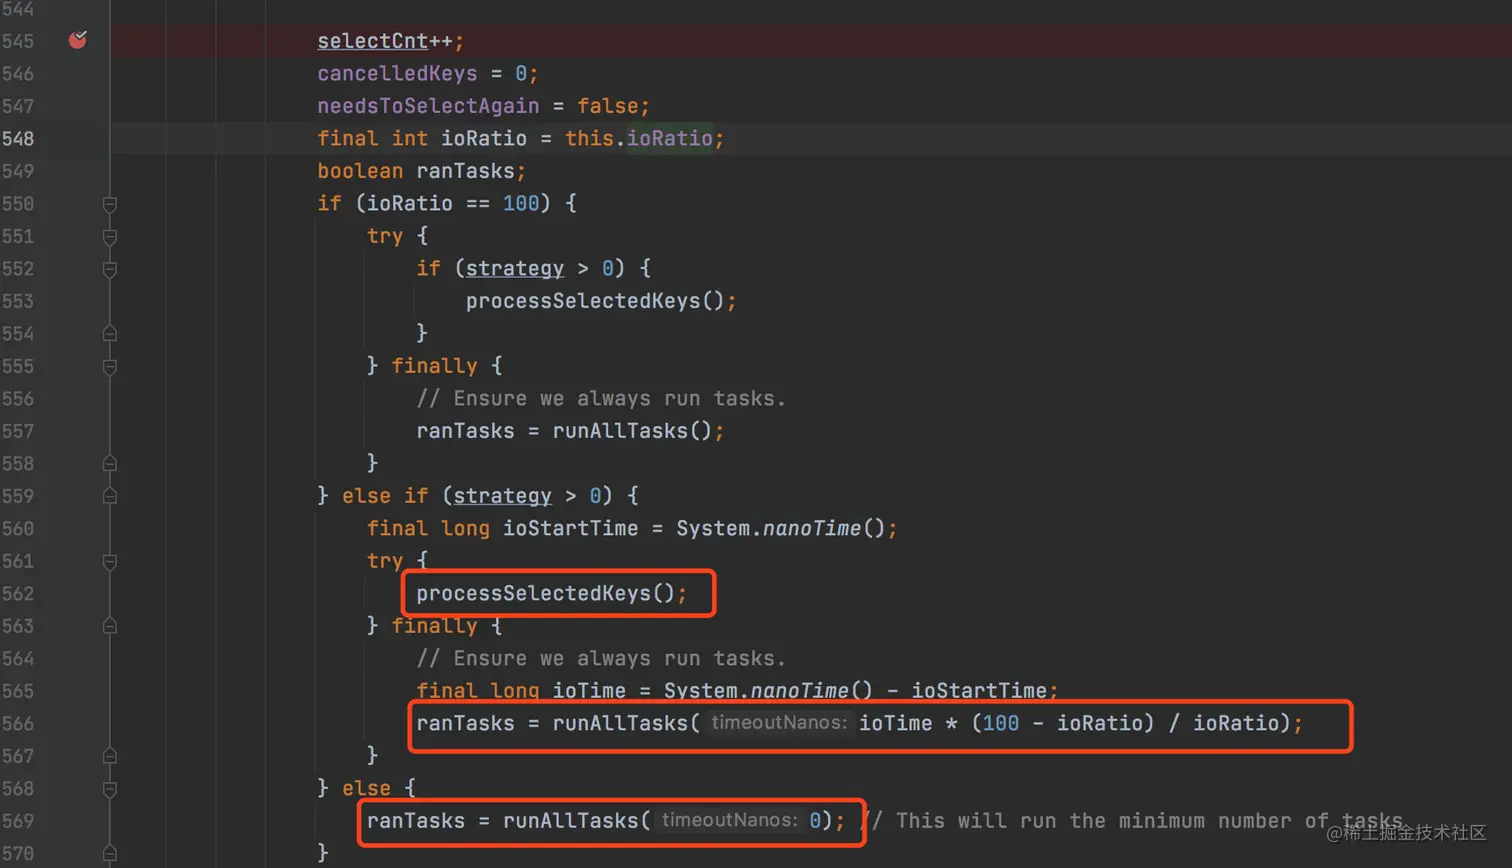Click gutter line number 548
Viewport: 1512px width, 868px height.
[x=18, y=139]
